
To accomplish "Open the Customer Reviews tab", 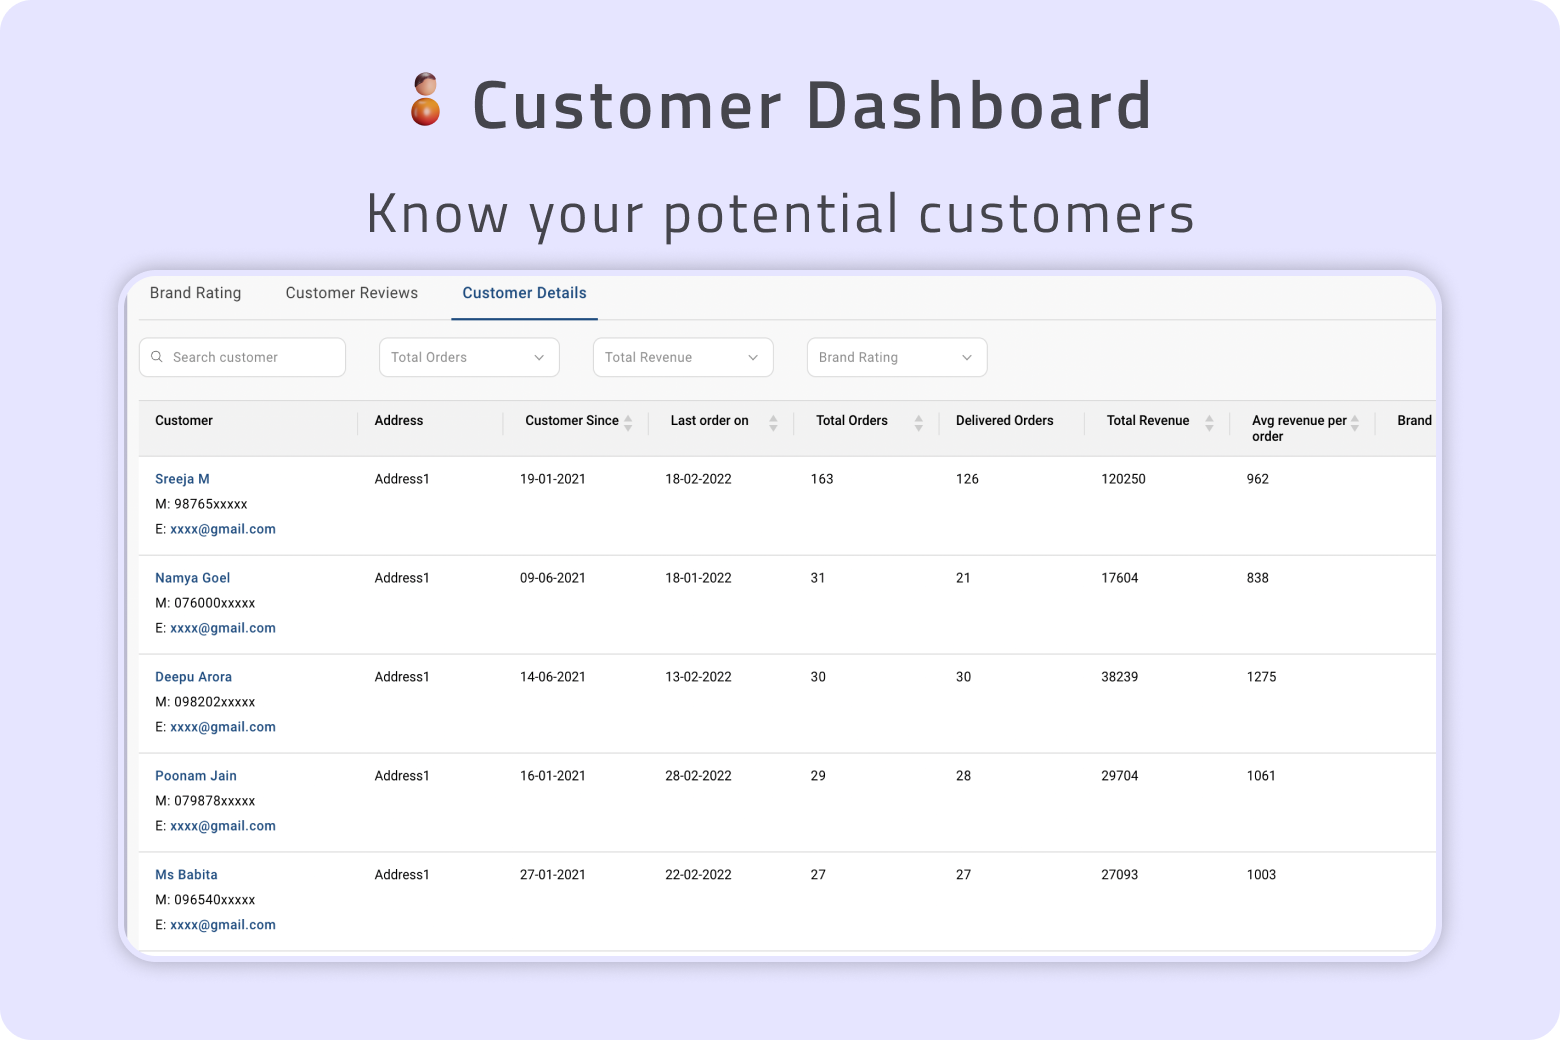I will tap(351, 293).
